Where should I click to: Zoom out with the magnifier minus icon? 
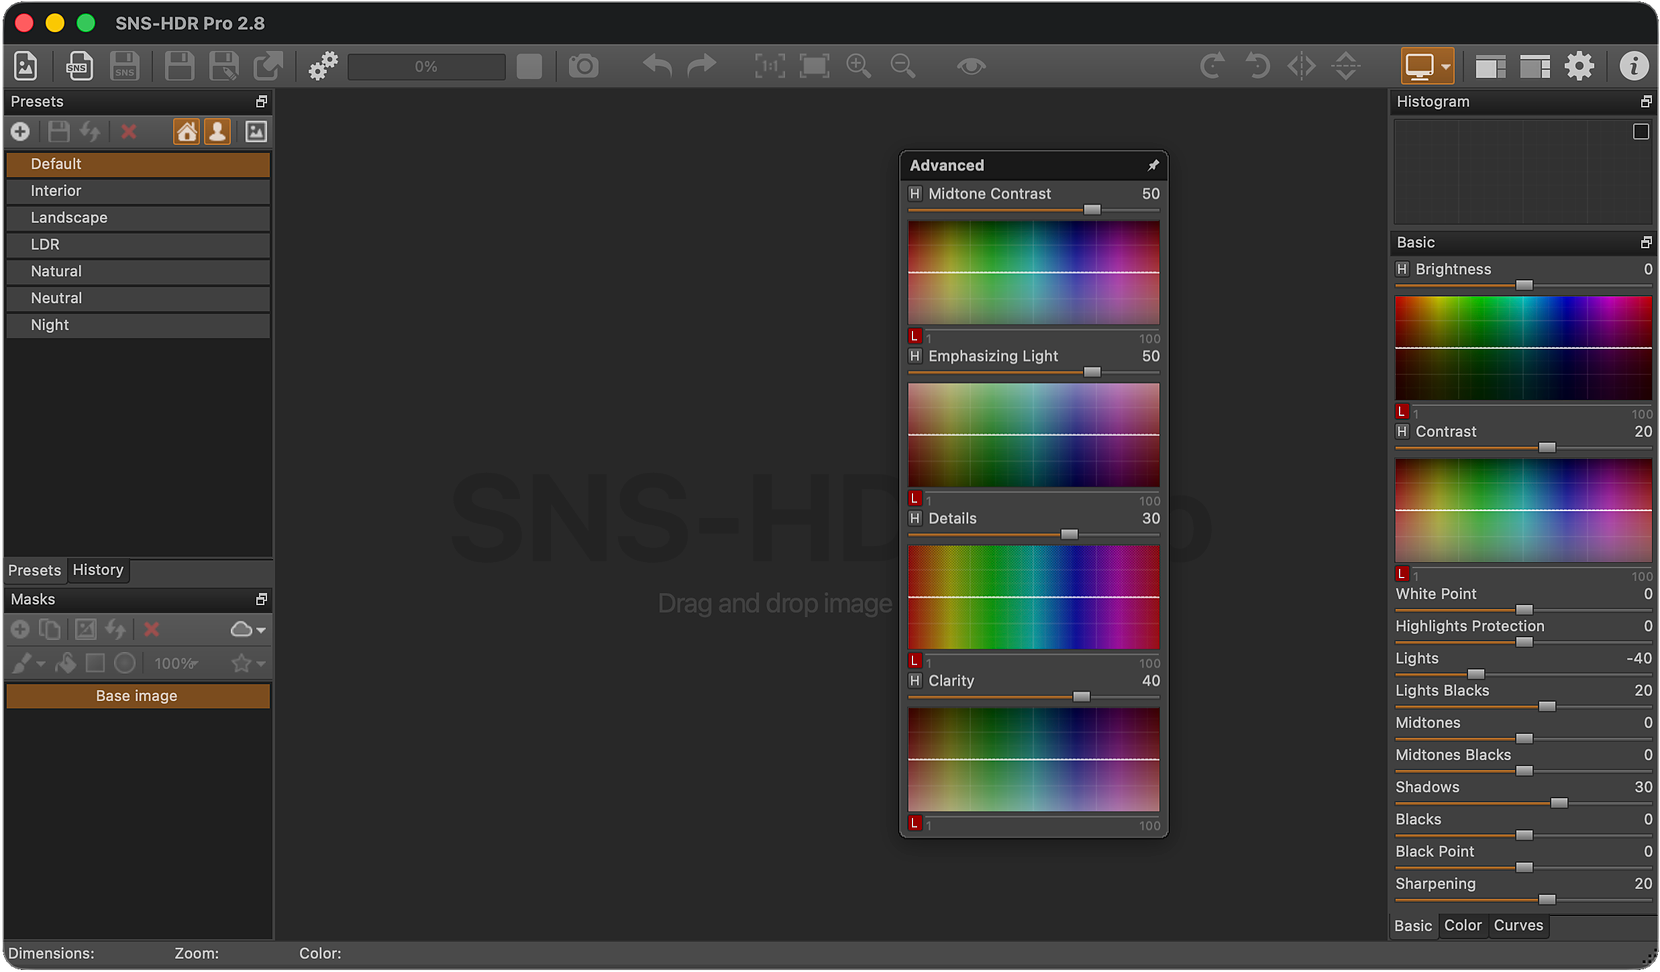click(x=903, y=66)
